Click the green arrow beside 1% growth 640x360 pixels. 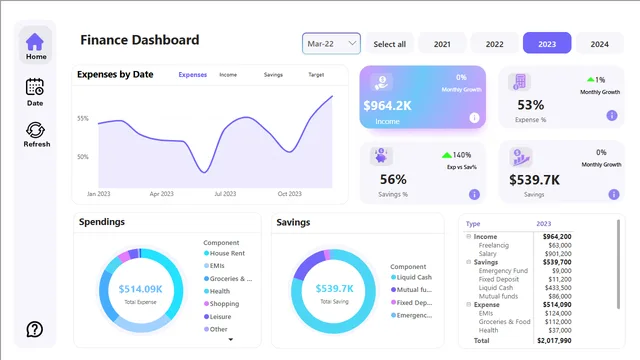tap(590, 79)
